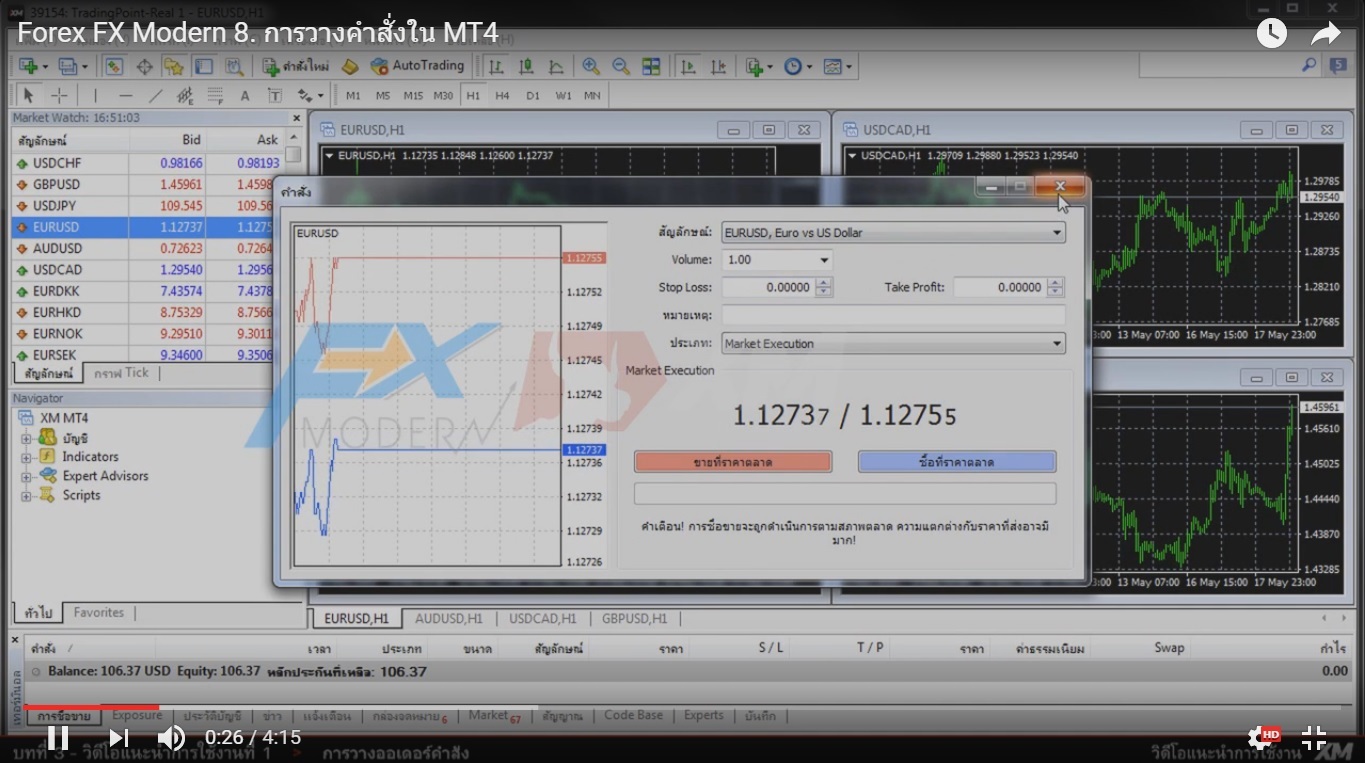Select the equidistant channel tool

(186, 96)
